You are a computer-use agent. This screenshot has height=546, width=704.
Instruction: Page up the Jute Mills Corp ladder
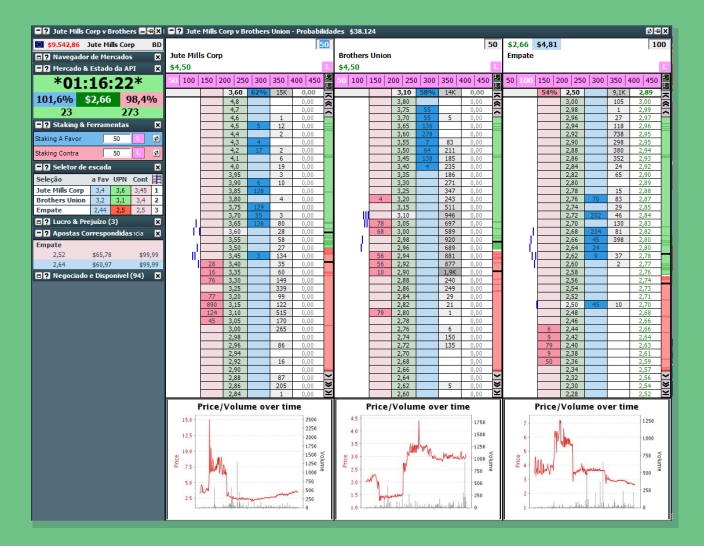point(328,103)
